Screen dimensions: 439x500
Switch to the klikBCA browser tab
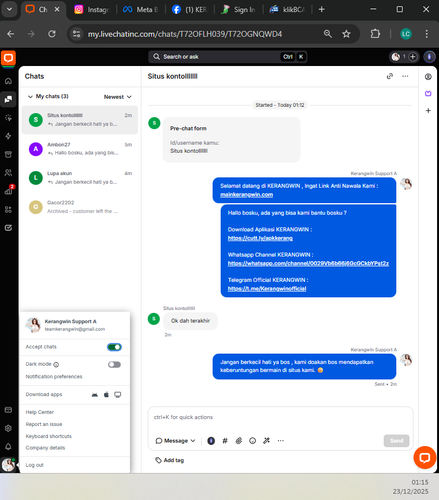287,10
